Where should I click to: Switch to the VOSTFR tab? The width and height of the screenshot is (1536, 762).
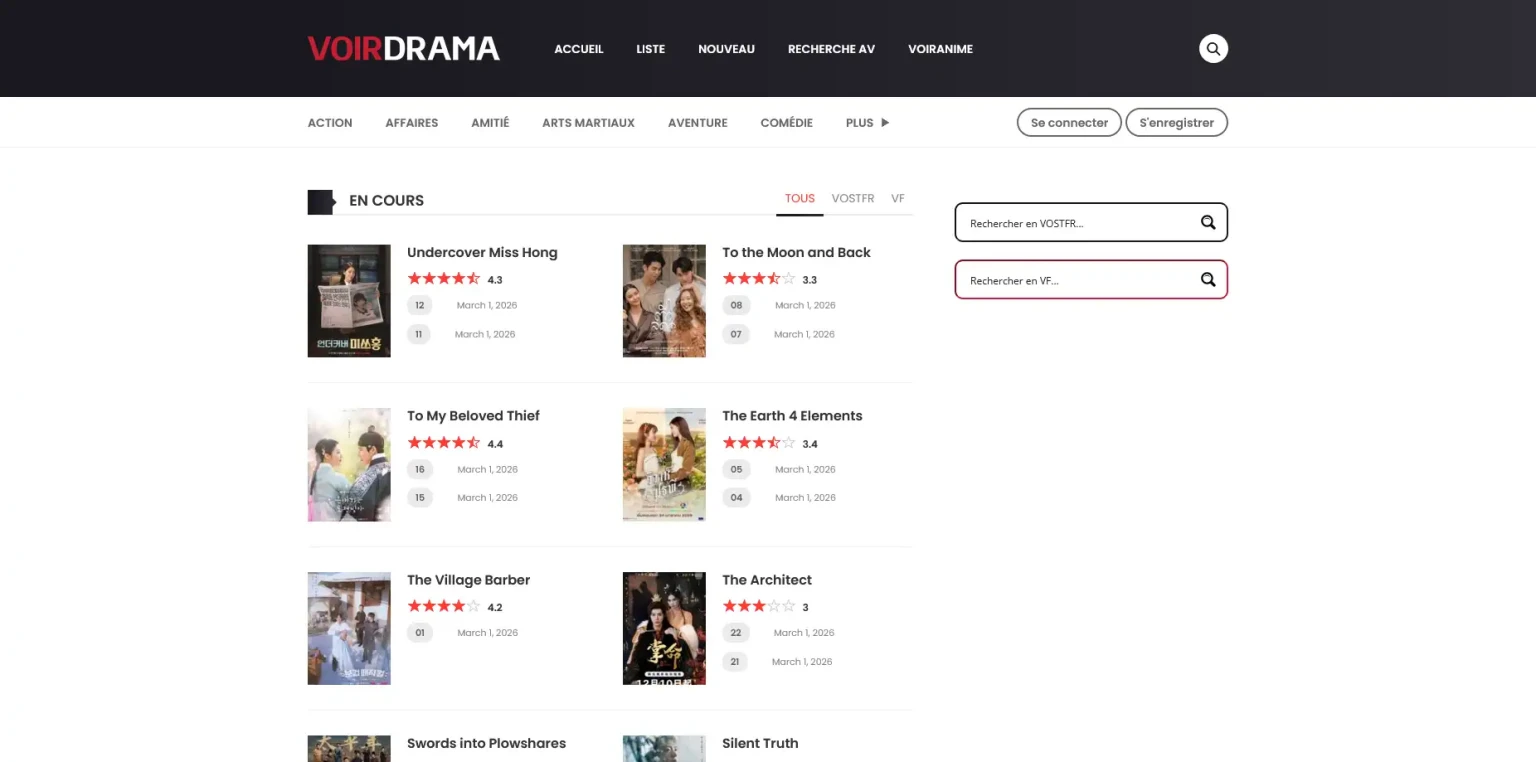coord(853,199)
